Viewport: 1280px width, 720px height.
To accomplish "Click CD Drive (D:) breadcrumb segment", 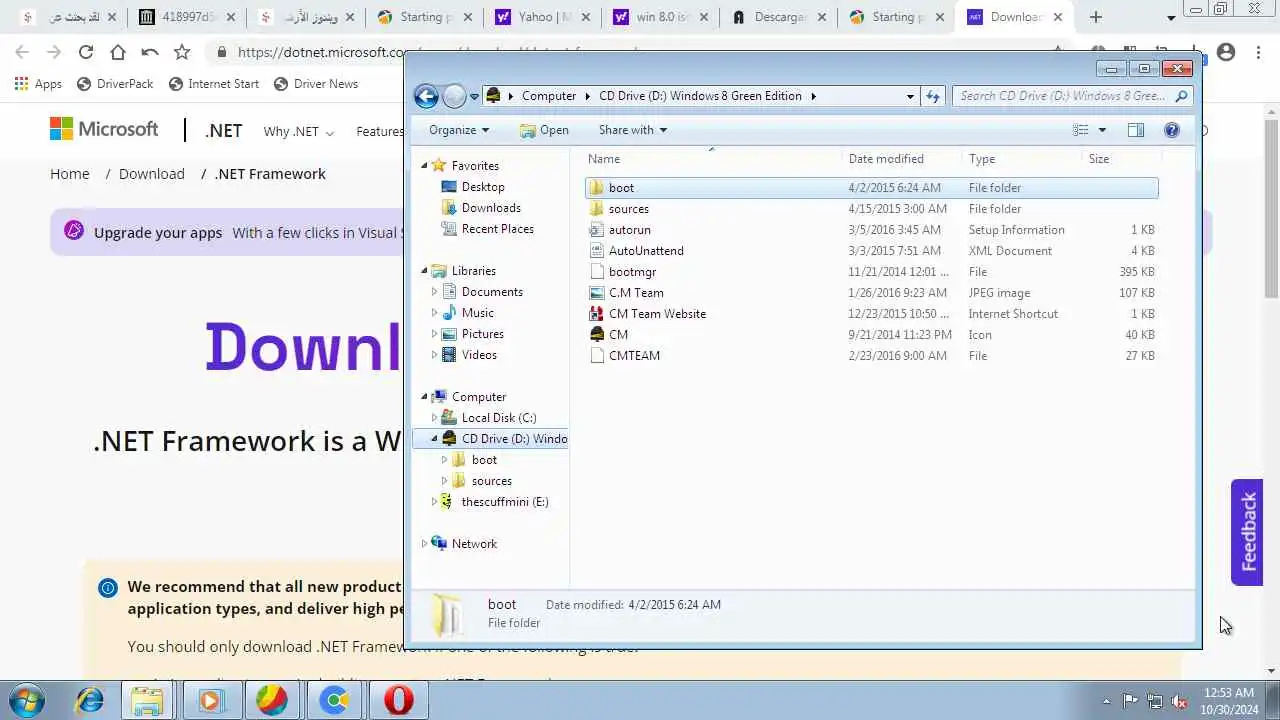I will point(700,96).
